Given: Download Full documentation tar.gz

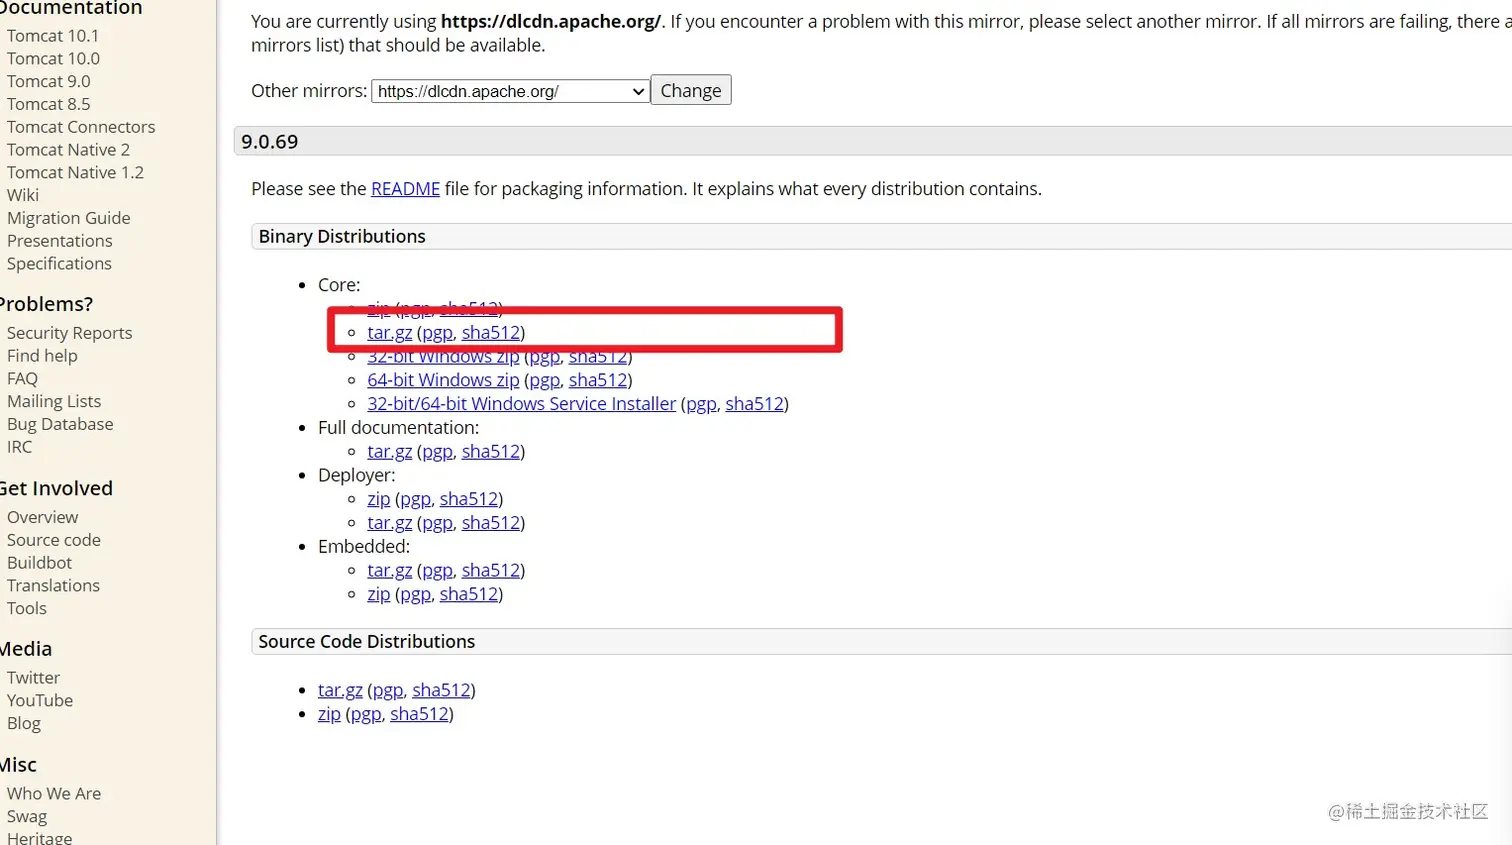Looking at the screenshot, I should coord(389,452).
